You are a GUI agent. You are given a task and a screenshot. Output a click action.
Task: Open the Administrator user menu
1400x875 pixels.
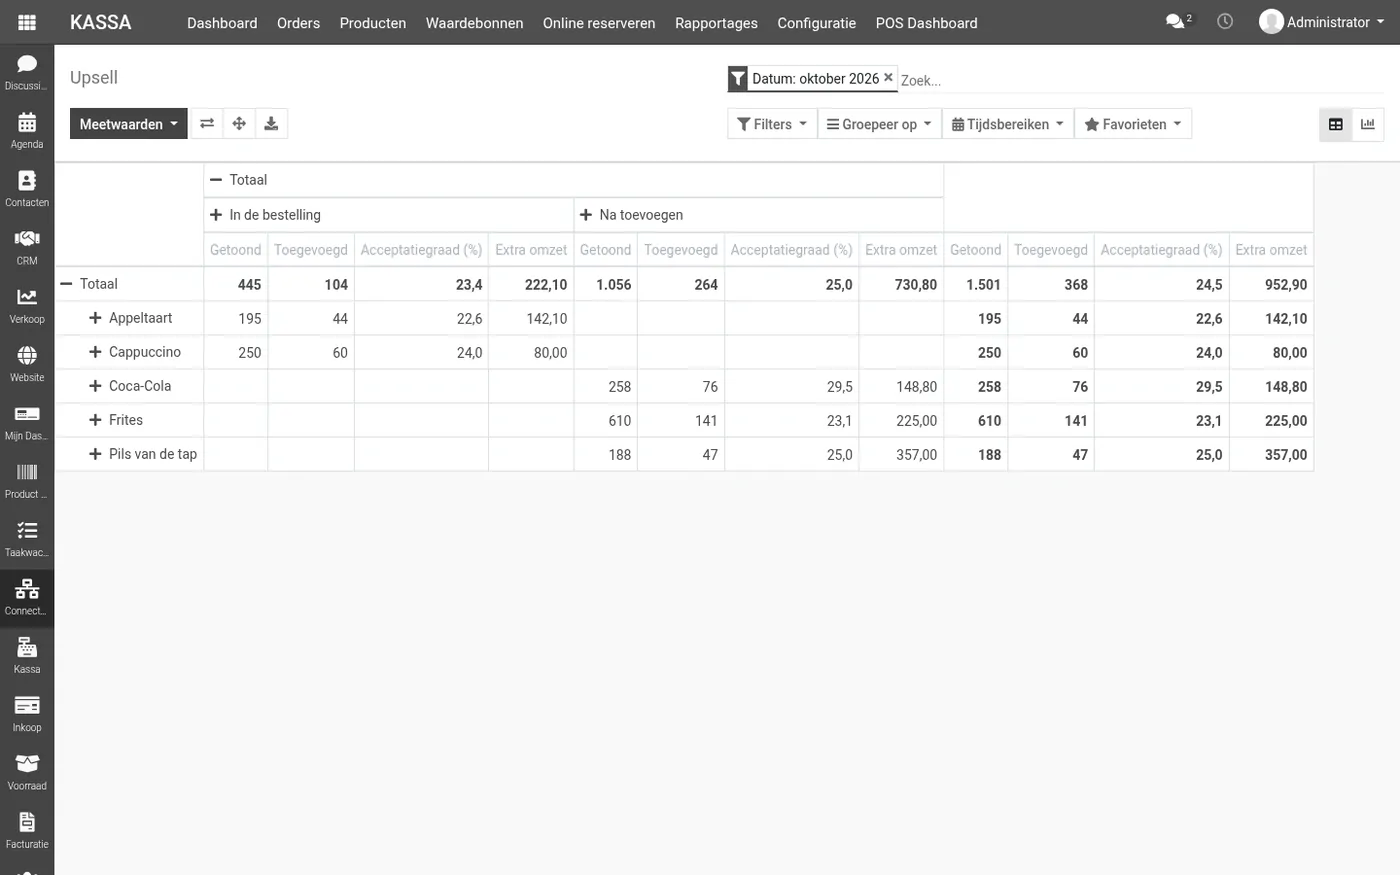coord(1322,22)
